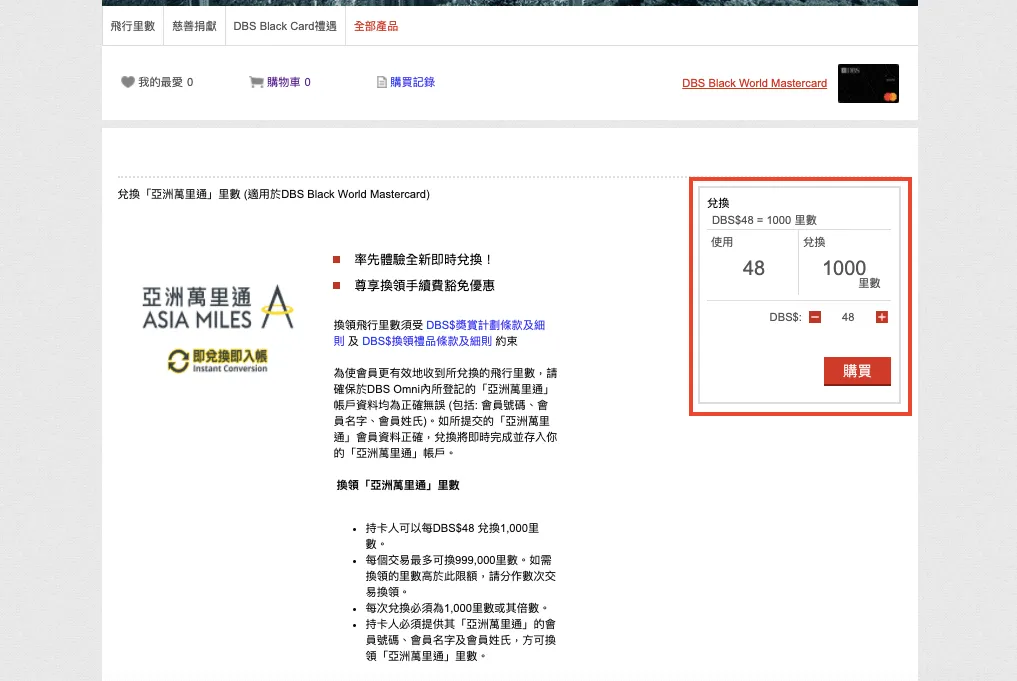
Task: Click the 我的最愛 0 text
Action: point(165,82)
